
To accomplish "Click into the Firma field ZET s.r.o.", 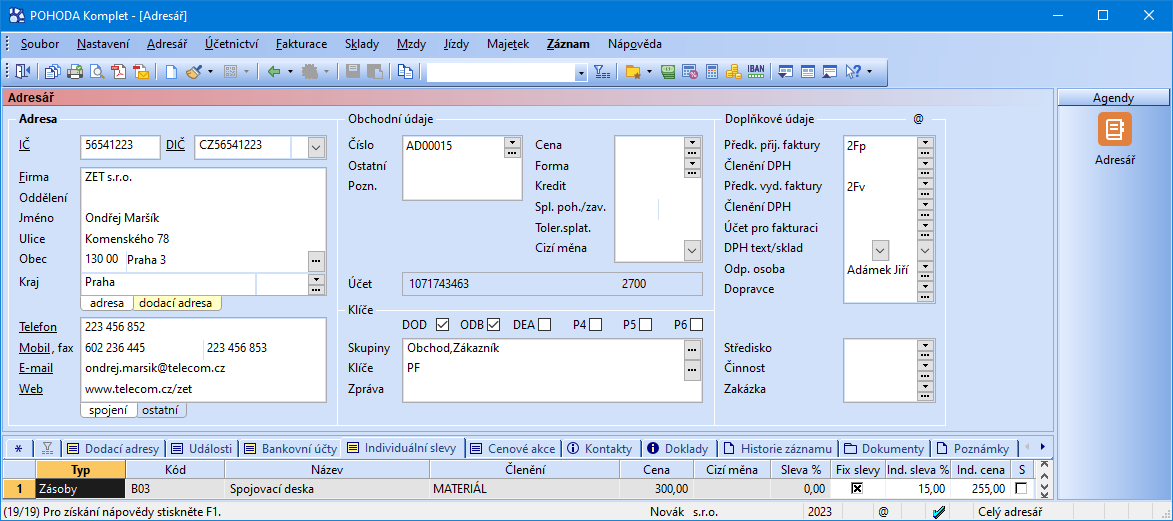I will pyautogui.click(x=203, y=178).
